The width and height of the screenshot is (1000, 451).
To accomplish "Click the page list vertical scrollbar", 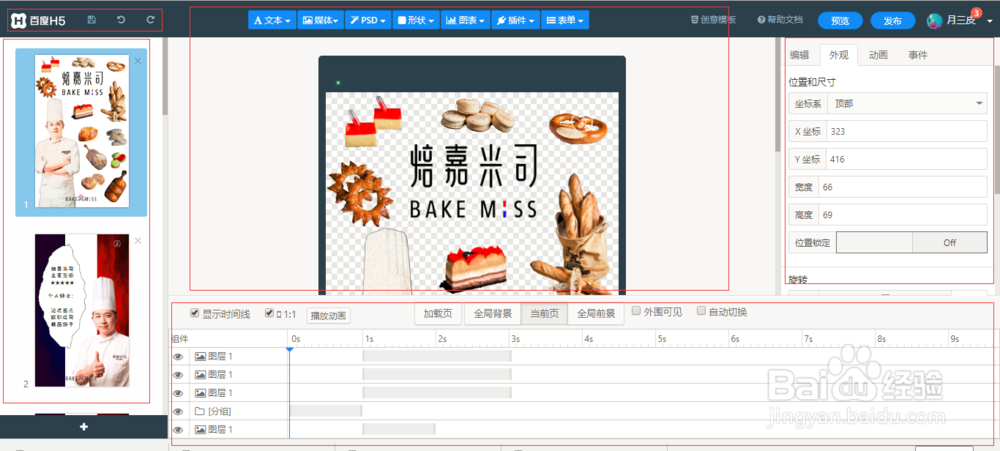I will click(165, 77).
